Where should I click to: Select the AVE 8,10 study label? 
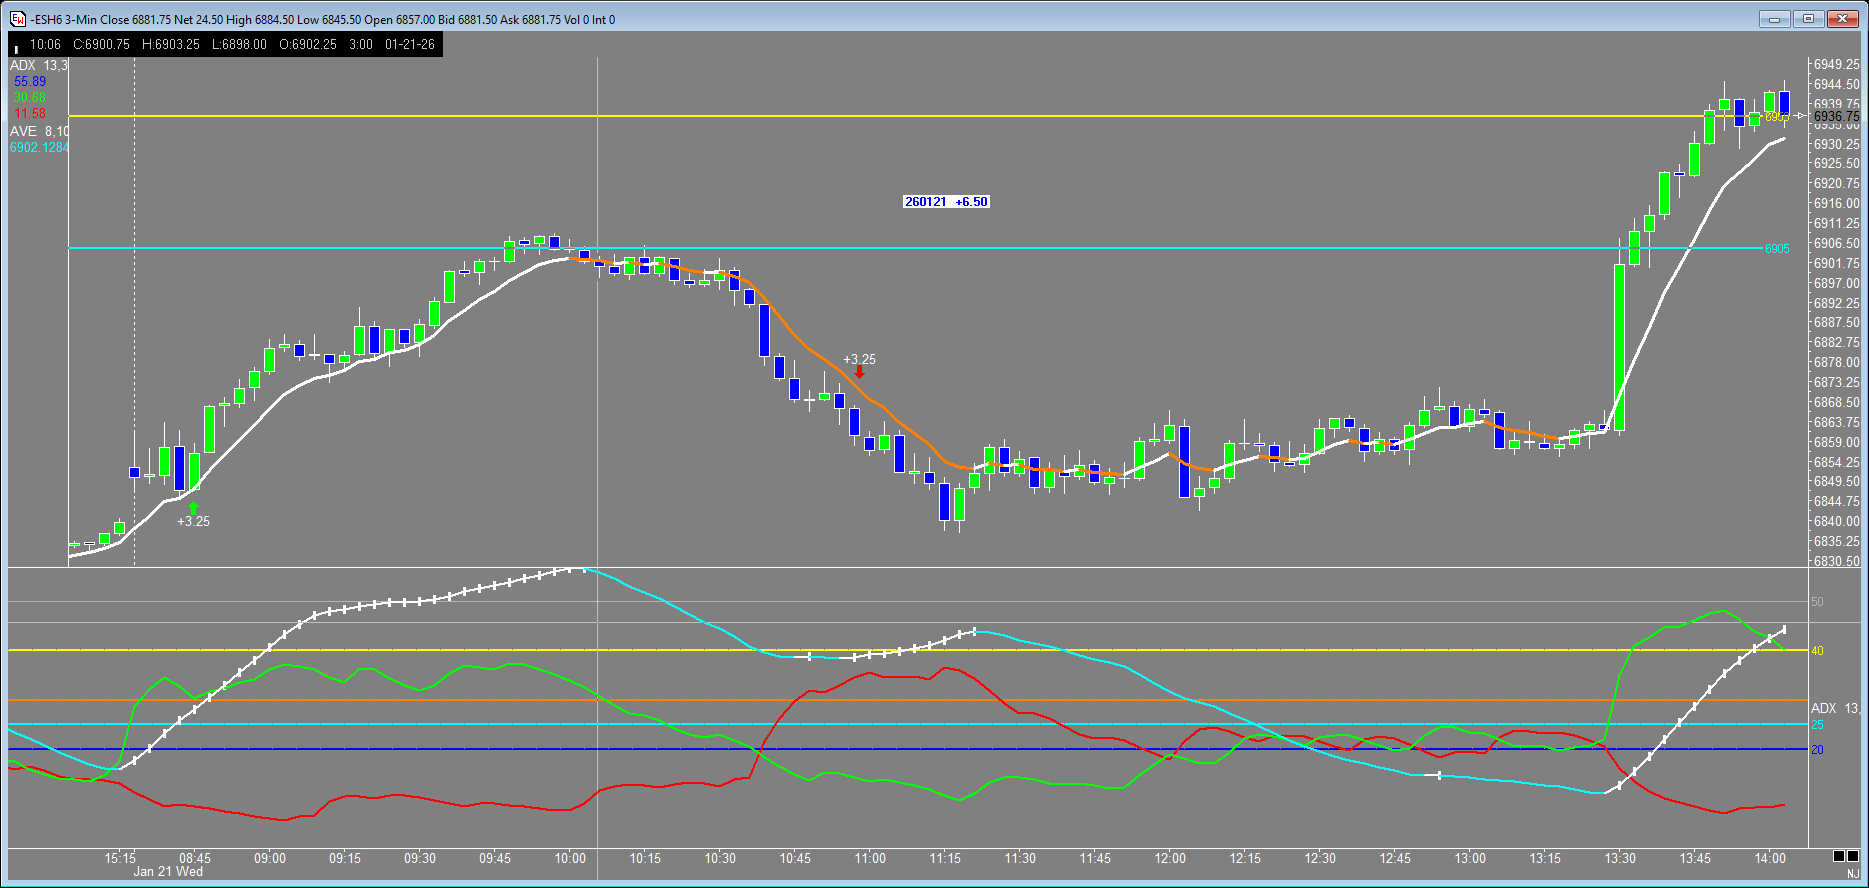point(39,131)
